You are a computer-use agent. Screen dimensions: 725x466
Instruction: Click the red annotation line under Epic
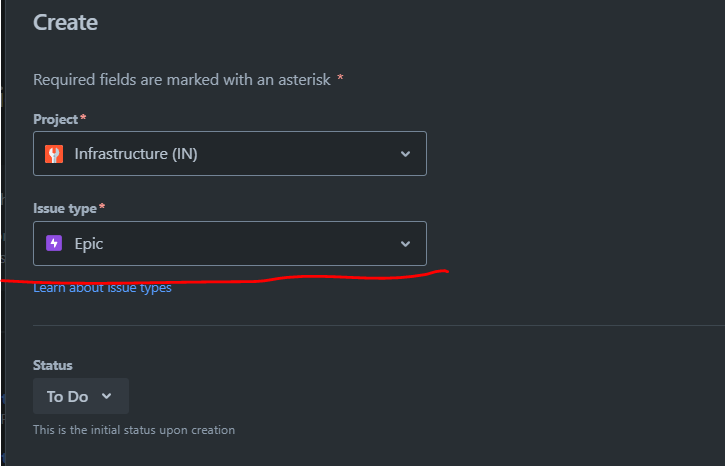click(x=224, y=278)
